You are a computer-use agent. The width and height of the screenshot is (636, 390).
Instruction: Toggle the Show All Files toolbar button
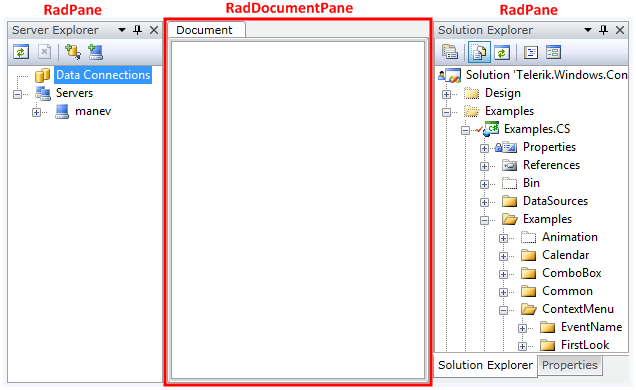coord(479,52)
